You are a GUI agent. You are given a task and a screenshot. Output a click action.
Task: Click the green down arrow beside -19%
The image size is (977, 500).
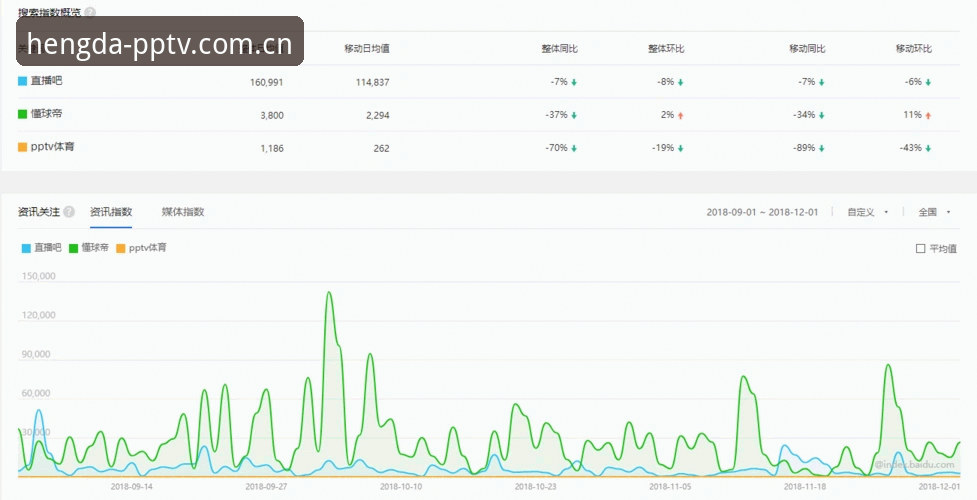[x=680, y=148]
